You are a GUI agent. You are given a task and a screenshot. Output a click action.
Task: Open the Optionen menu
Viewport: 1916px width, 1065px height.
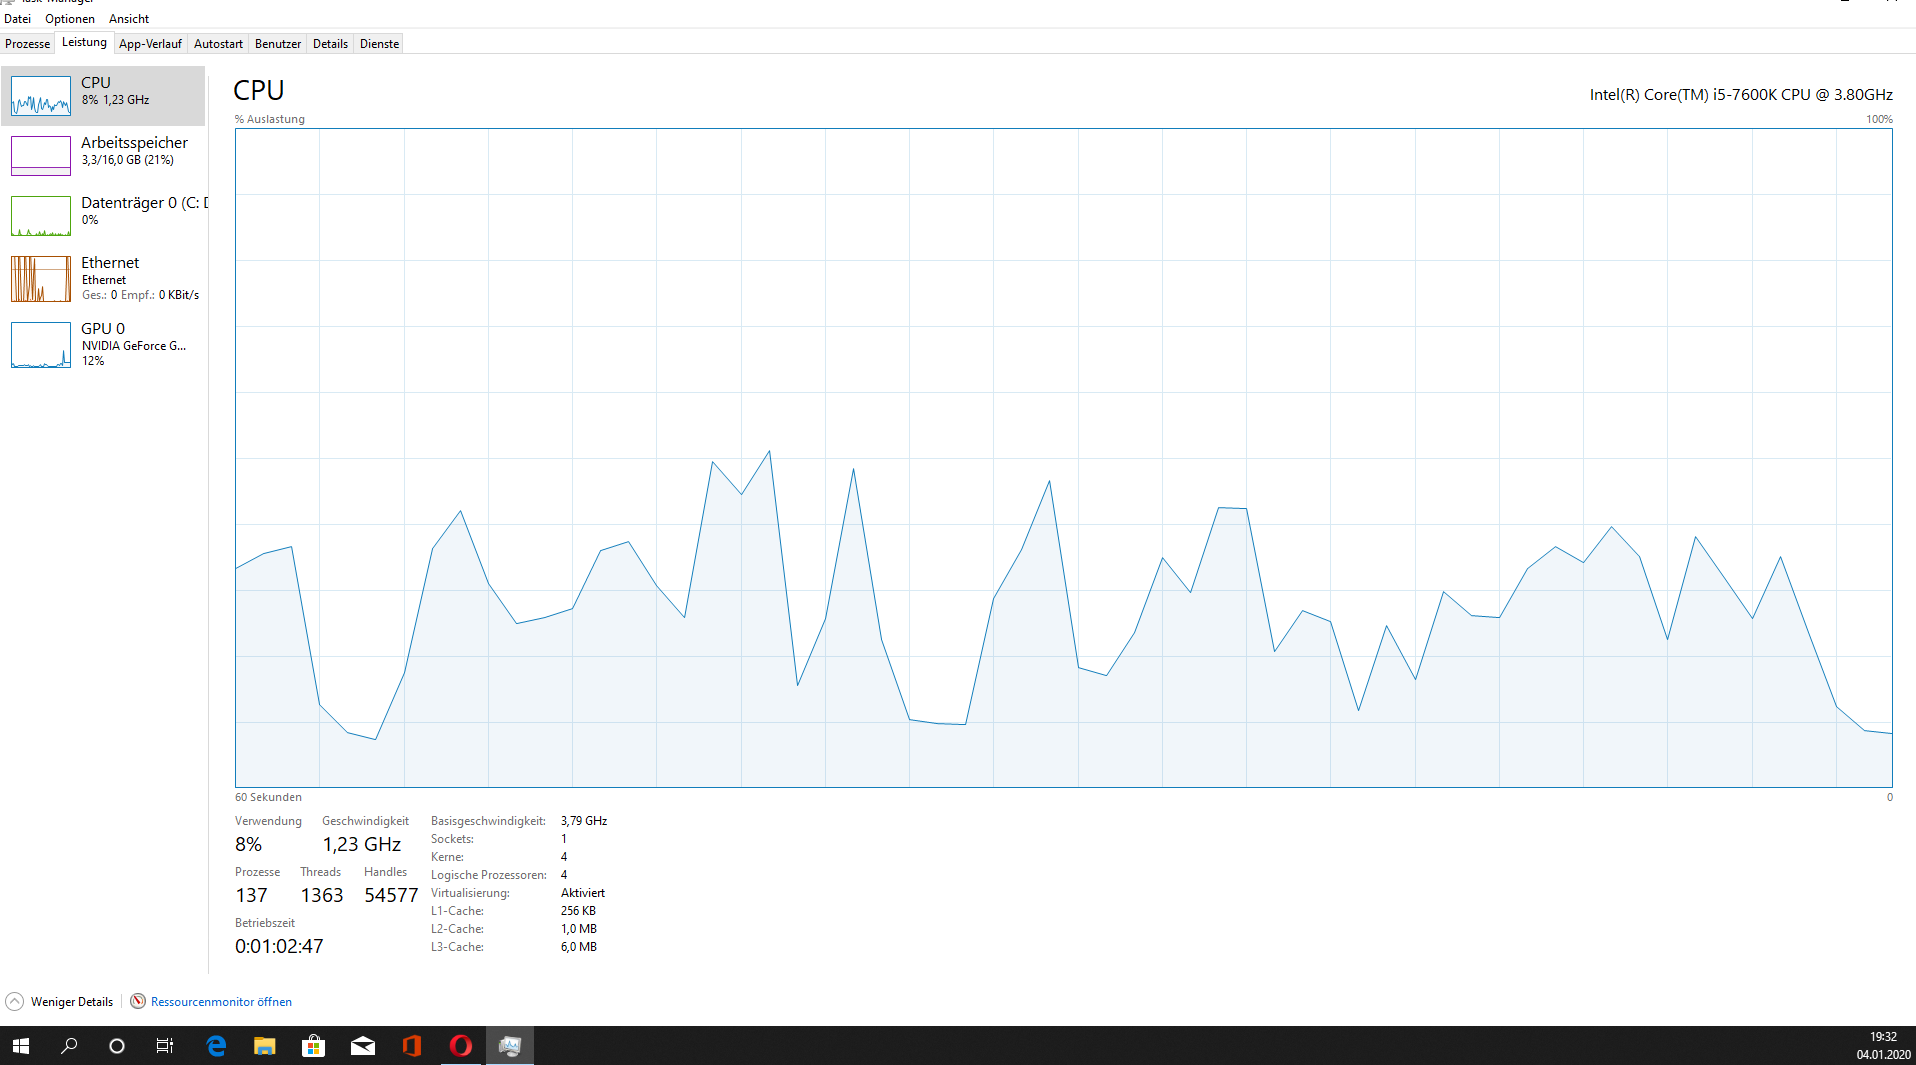70,18
